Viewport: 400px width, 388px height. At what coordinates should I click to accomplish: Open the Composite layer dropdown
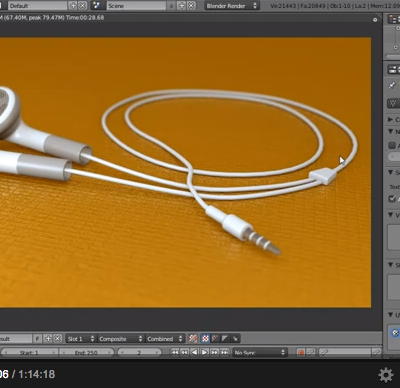[120, 339]
